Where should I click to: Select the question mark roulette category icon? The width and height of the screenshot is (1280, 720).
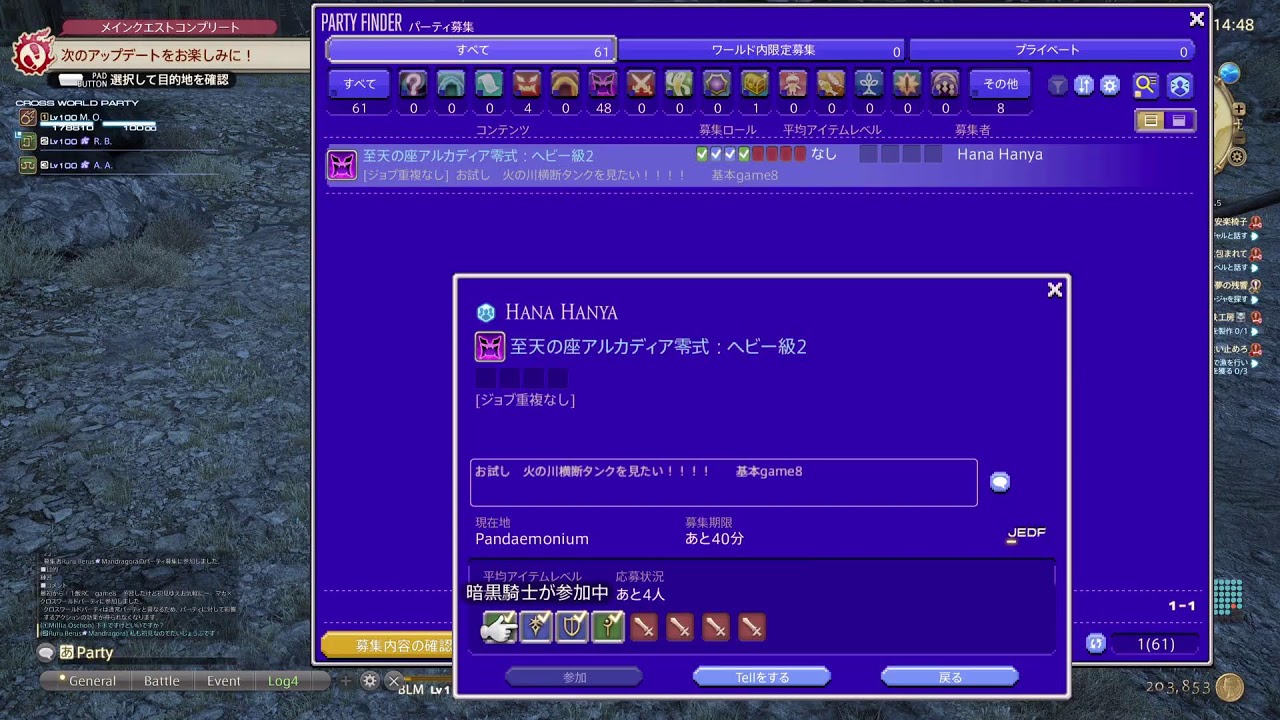coord(413,84)
